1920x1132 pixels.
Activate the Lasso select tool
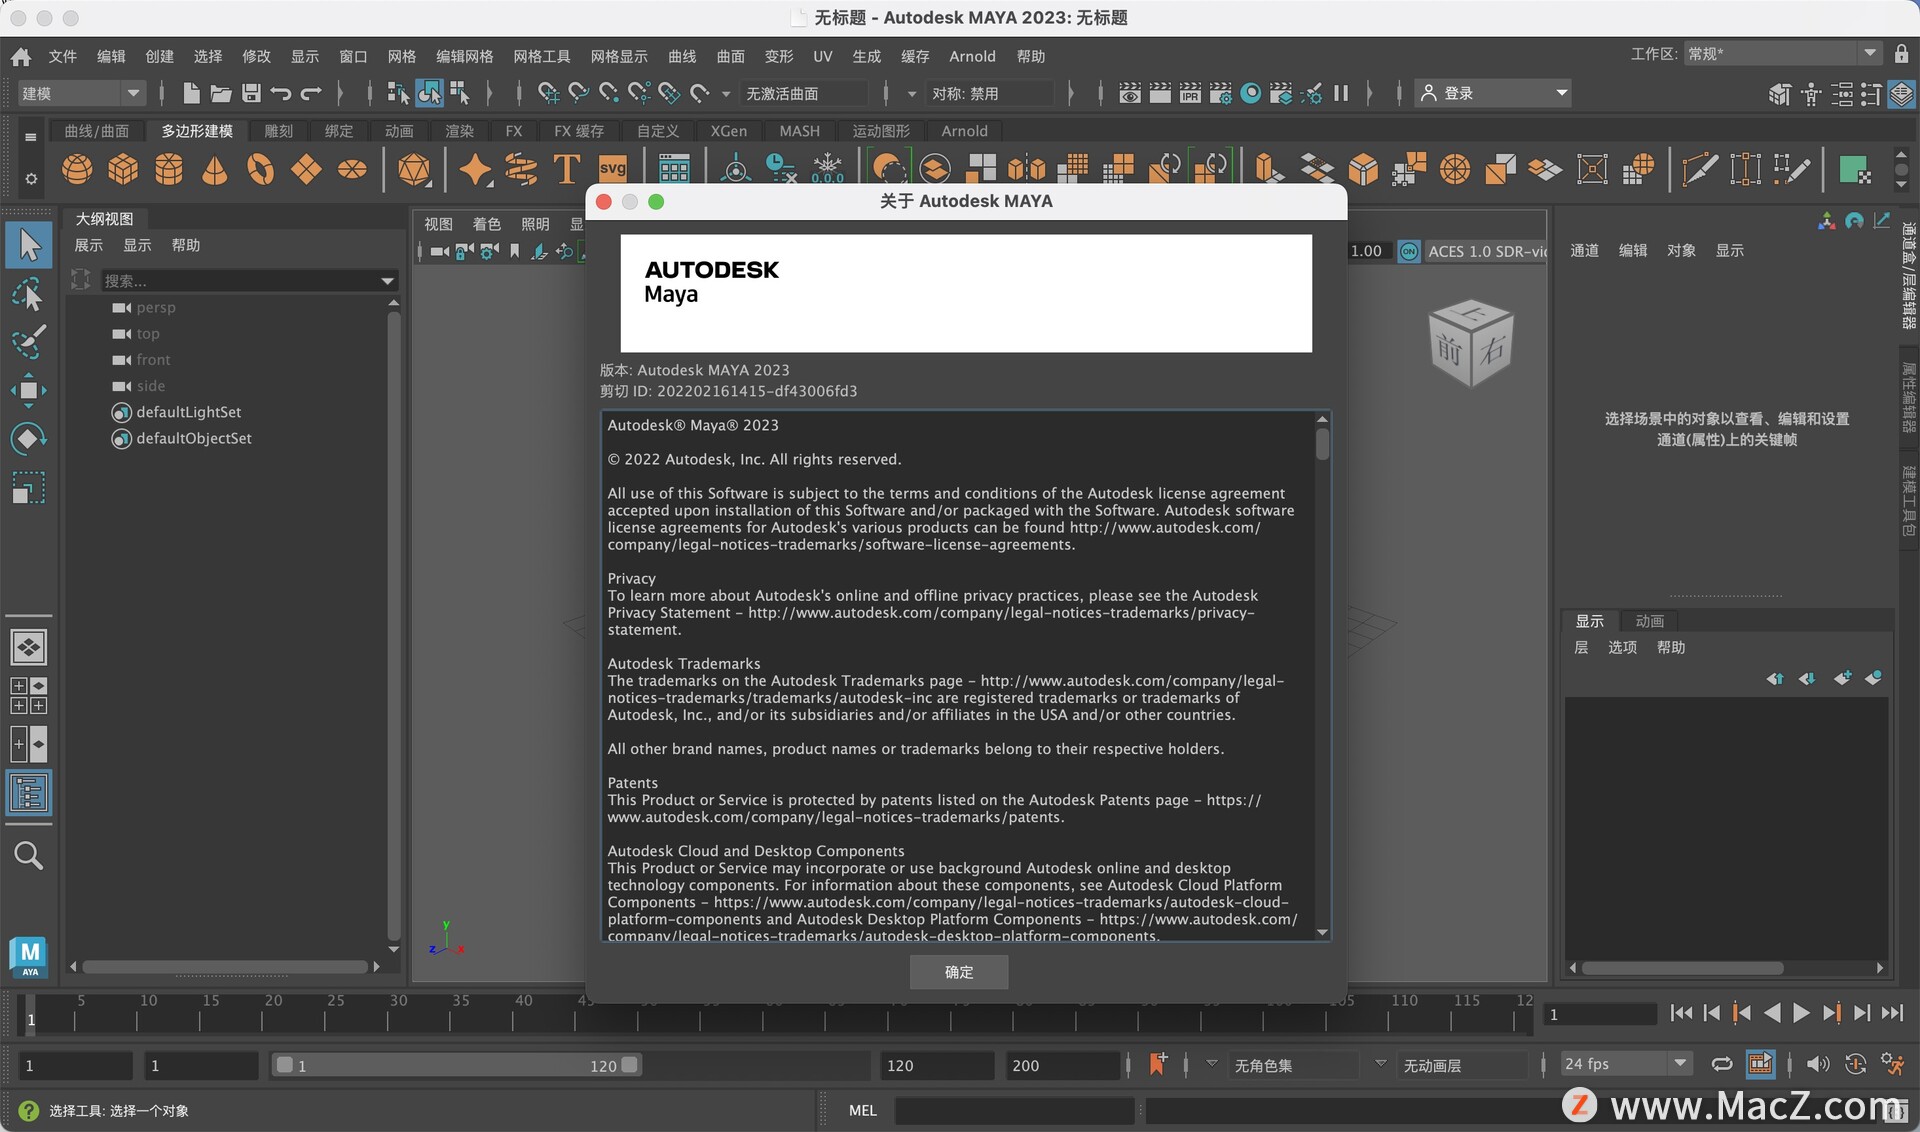[29, 294]
